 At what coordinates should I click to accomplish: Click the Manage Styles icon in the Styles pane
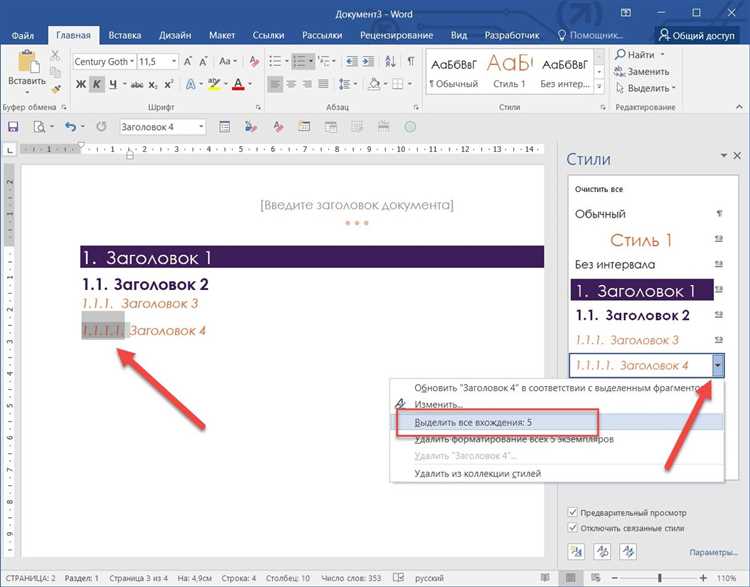626,551
